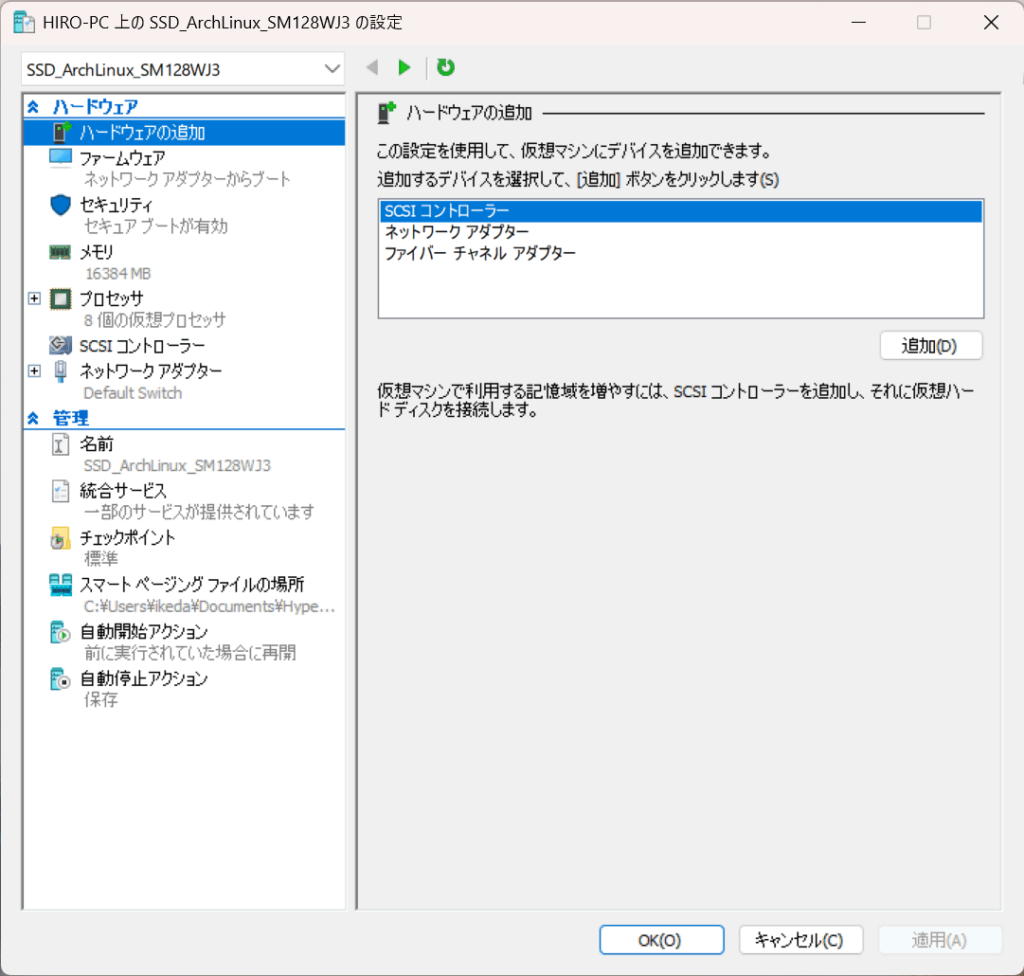The width and height of the screenshot is (1024, 976).
Task: Click the 追加(D) button
Action: [931, 346]
